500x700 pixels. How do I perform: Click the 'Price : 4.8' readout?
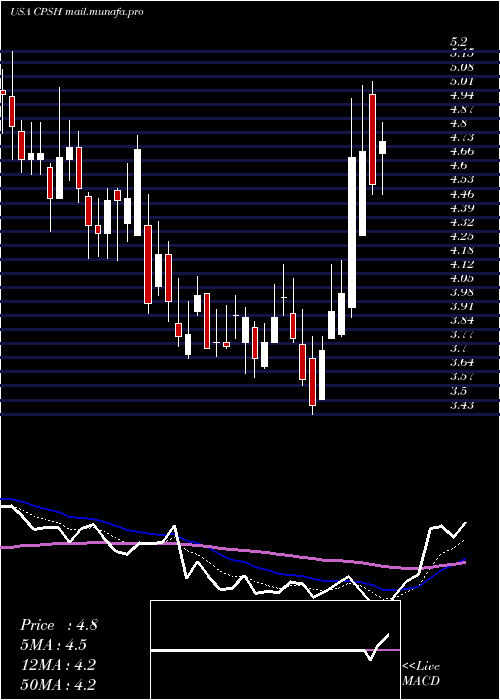(58, 625)
